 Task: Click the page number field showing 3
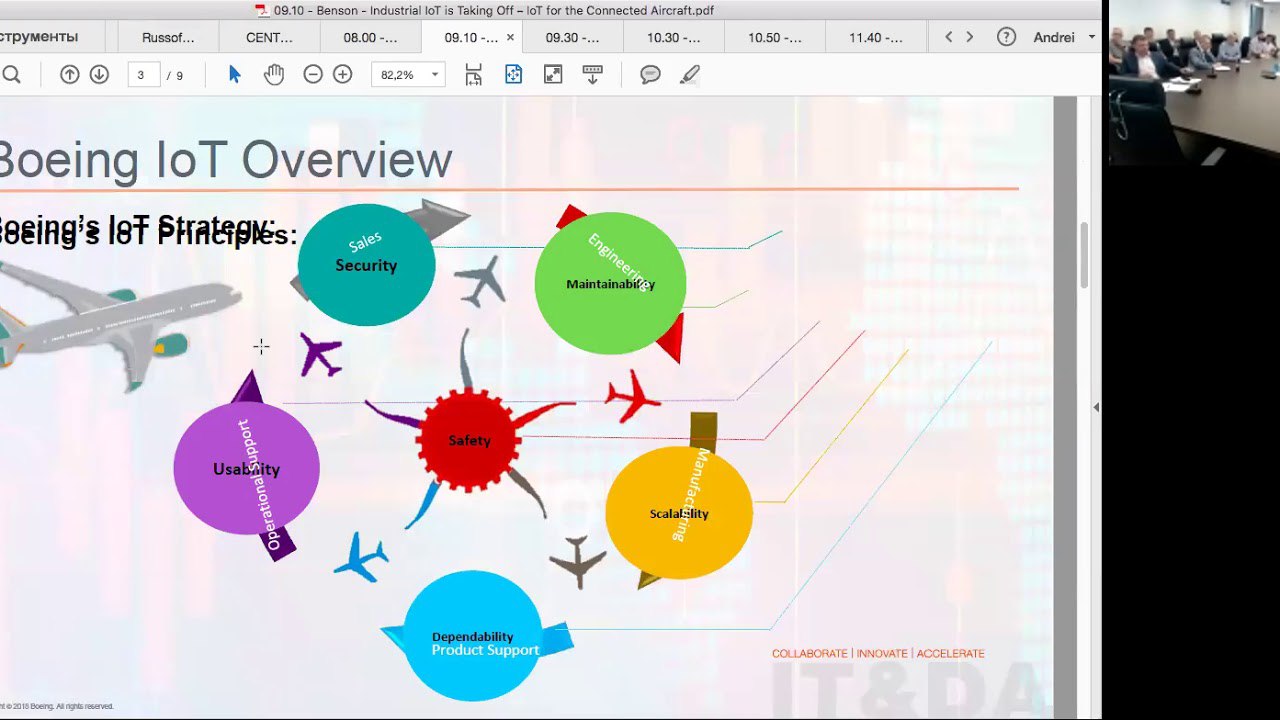(143, 75)
